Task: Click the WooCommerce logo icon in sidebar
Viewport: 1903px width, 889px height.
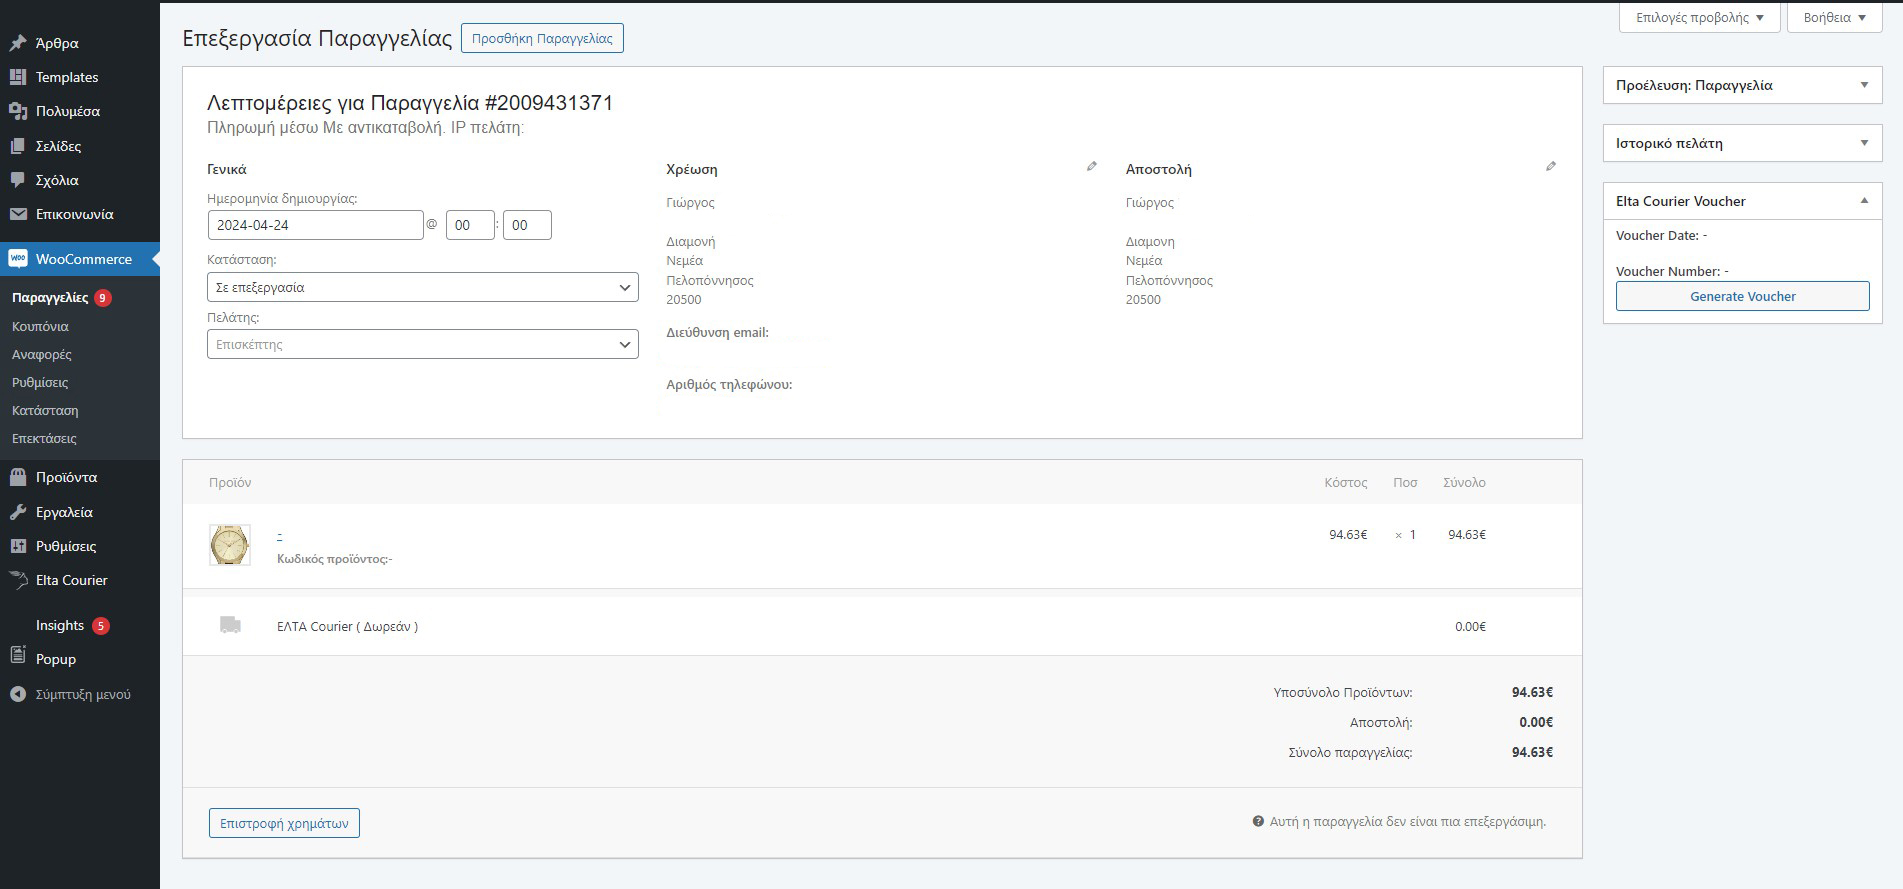Action: (x=18, y=259)
